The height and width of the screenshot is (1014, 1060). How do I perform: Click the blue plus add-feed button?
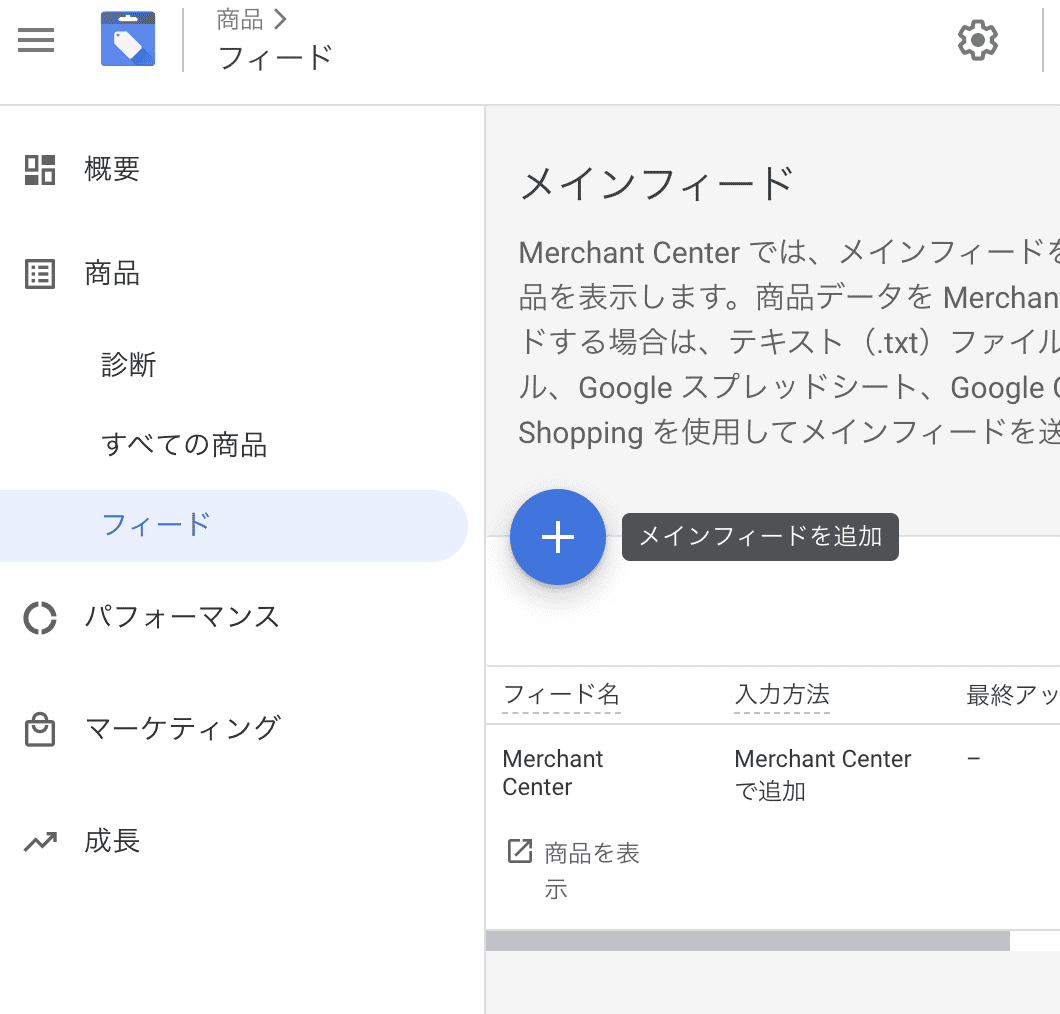(558, 537)
